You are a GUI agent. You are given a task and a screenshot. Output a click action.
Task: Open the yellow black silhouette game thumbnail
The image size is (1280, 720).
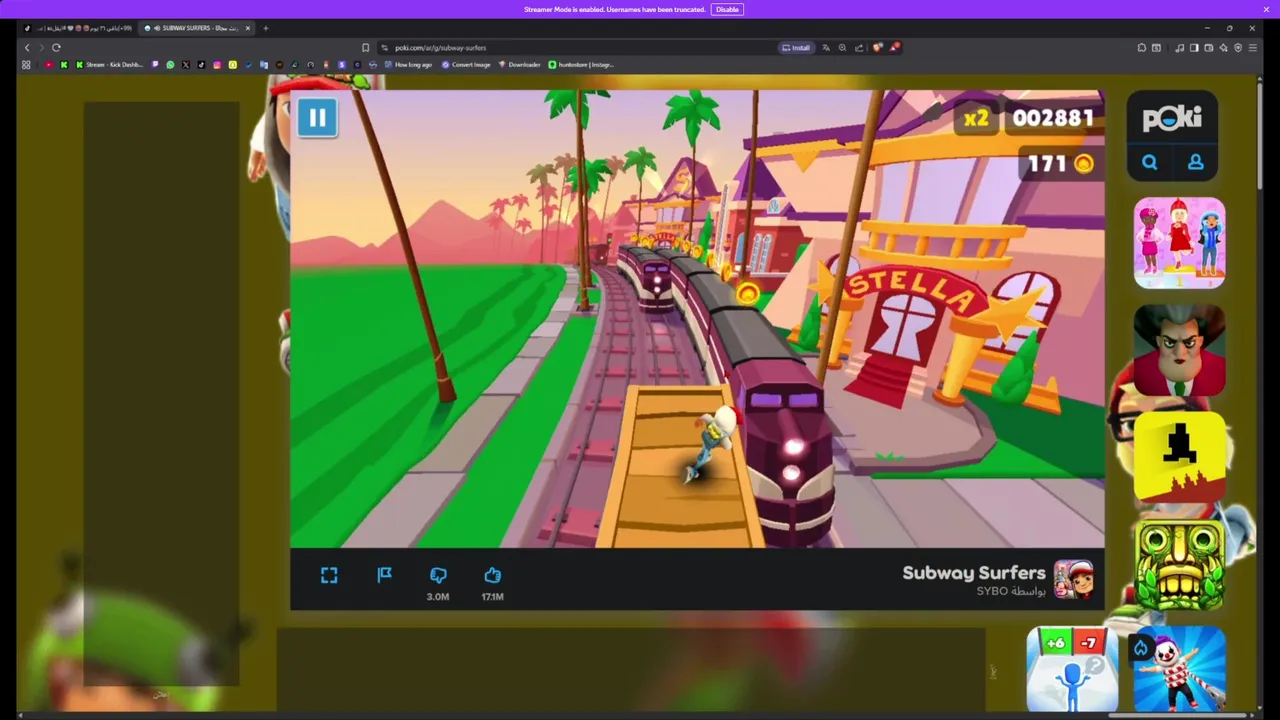1179,457
